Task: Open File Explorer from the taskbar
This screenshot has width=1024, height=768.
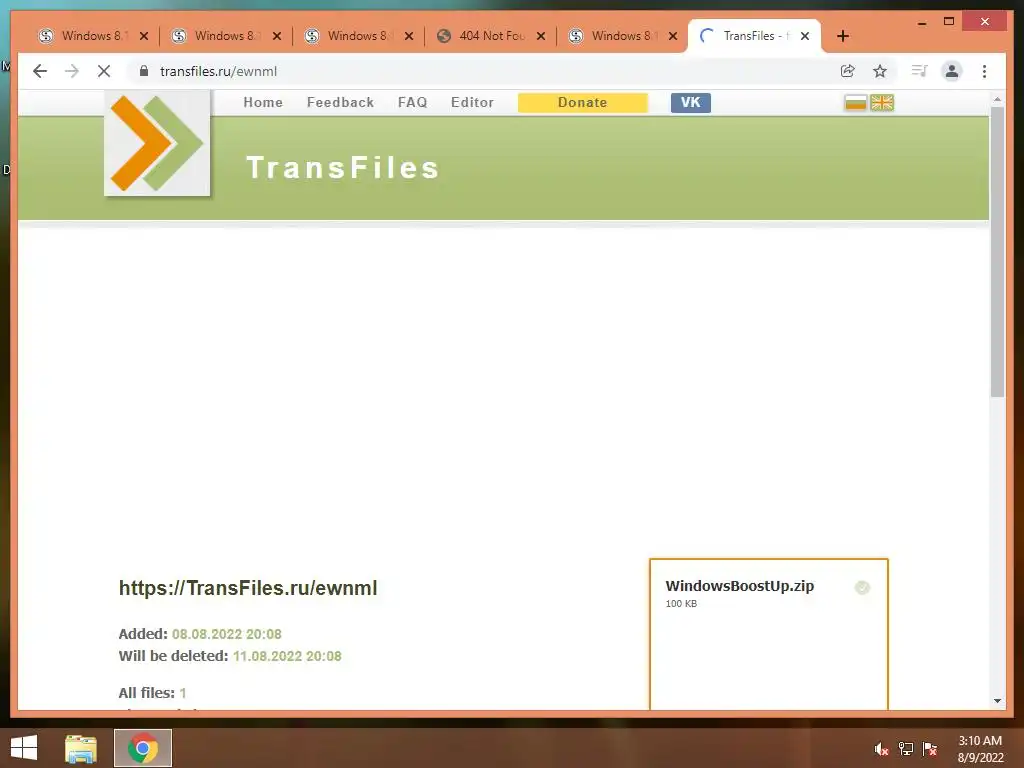Action: pos(81,748)
